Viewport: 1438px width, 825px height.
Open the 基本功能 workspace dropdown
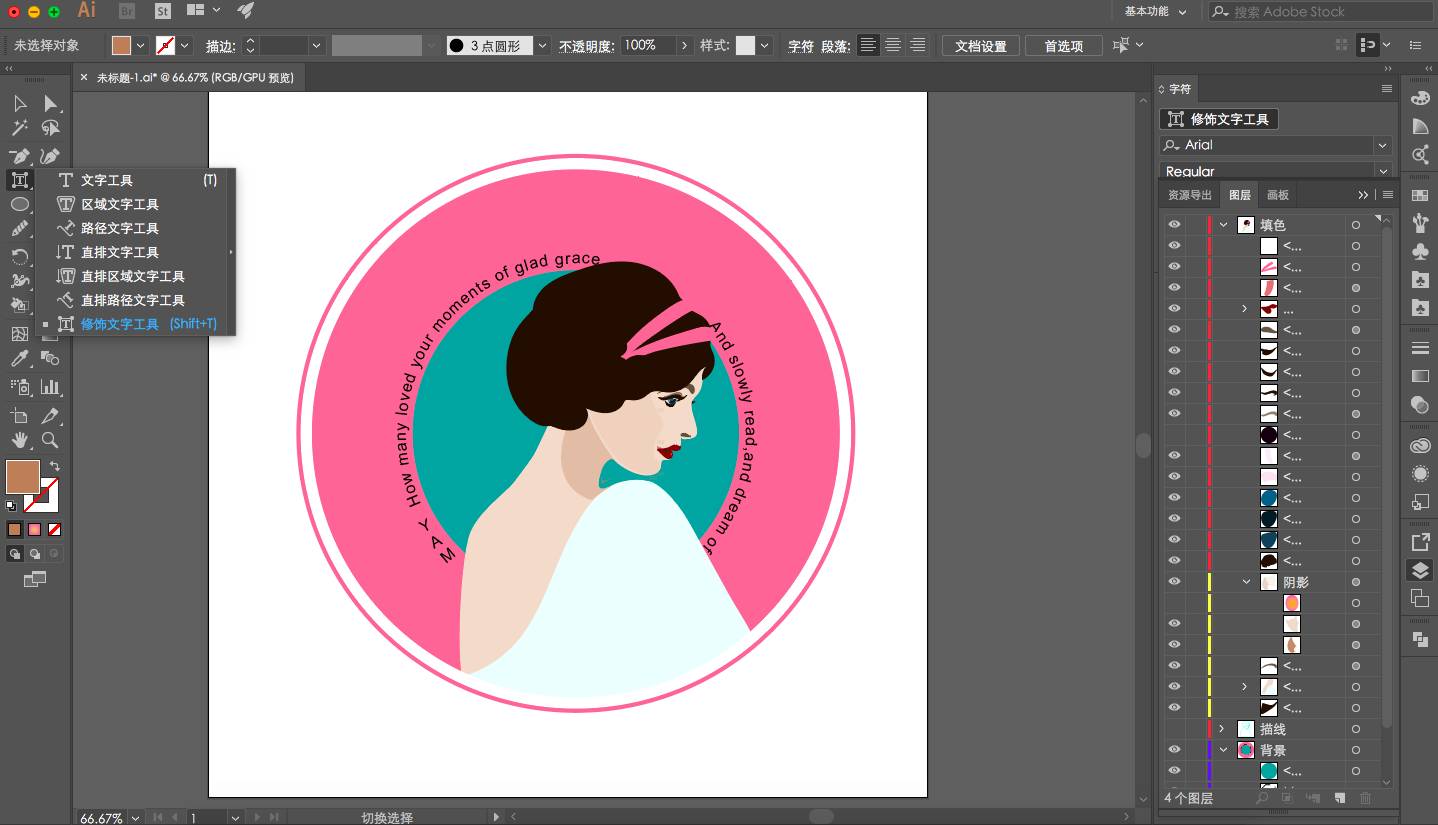click(x=1155, y=12)
